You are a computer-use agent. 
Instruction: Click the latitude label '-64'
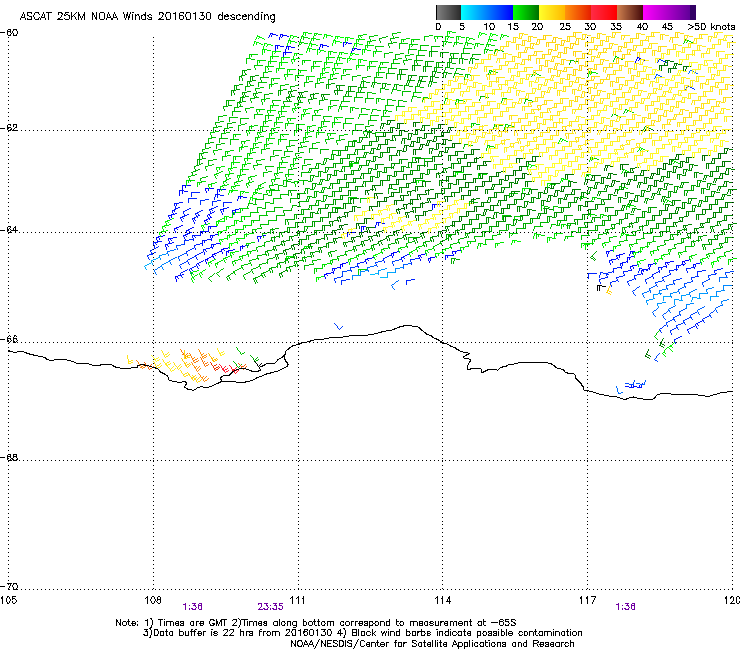(9, 230)
